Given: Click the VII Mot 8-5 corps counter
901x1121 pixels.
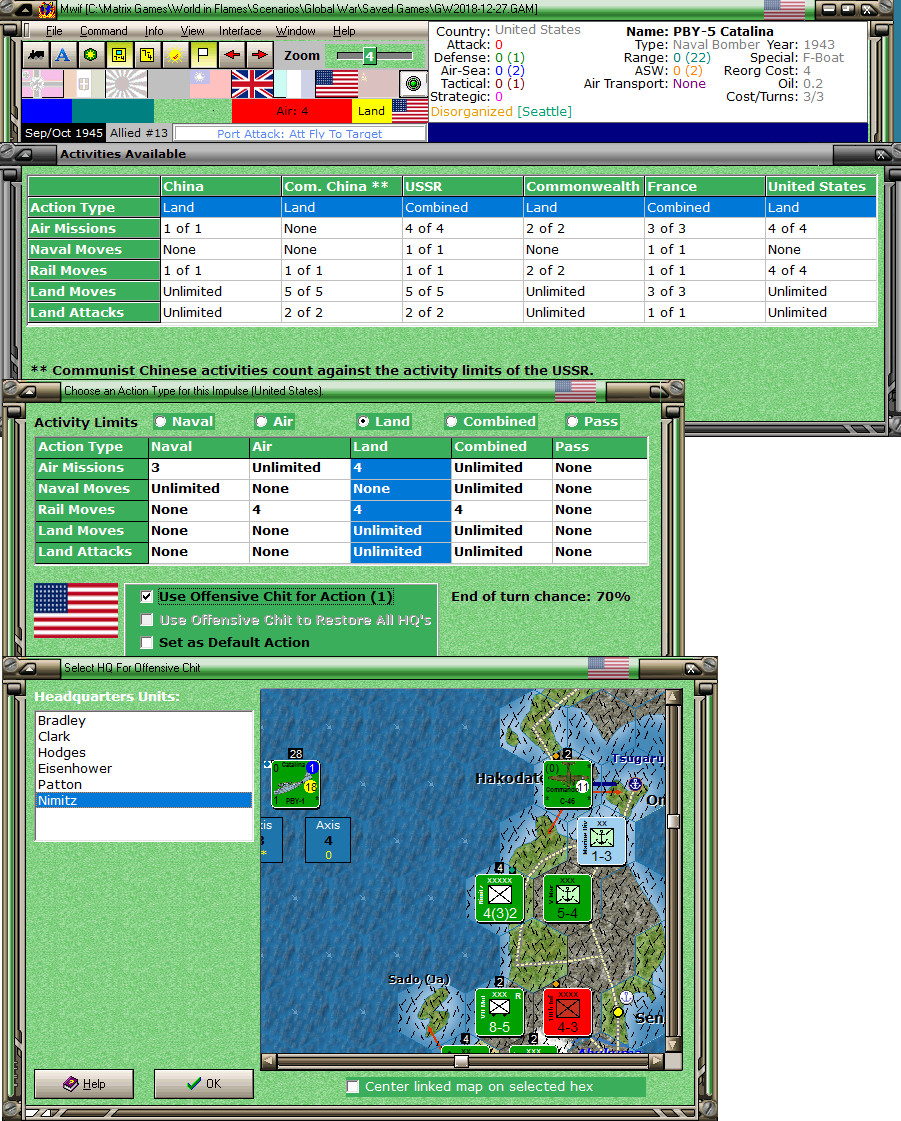Looking at the screenshot, I should (x=500, y=1012).
